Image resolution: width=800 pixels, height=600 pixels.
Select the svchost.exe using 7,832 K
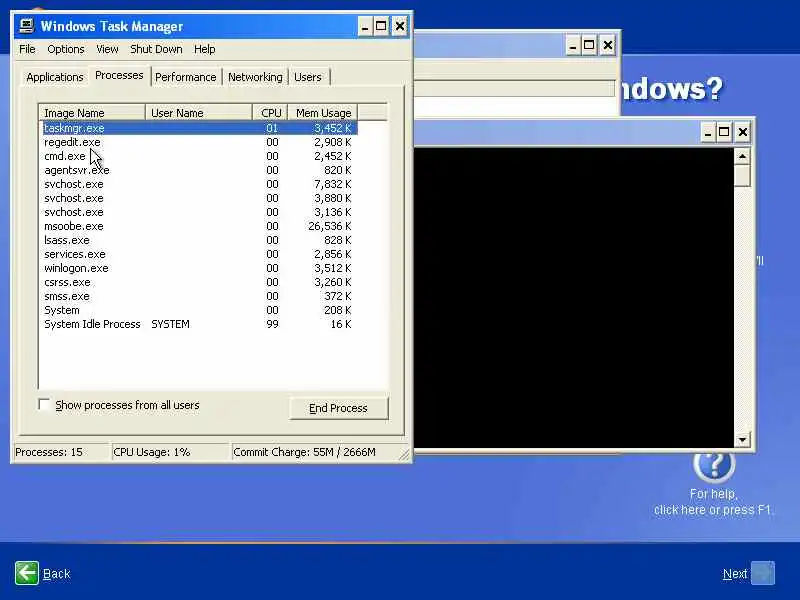click(73, 184)
